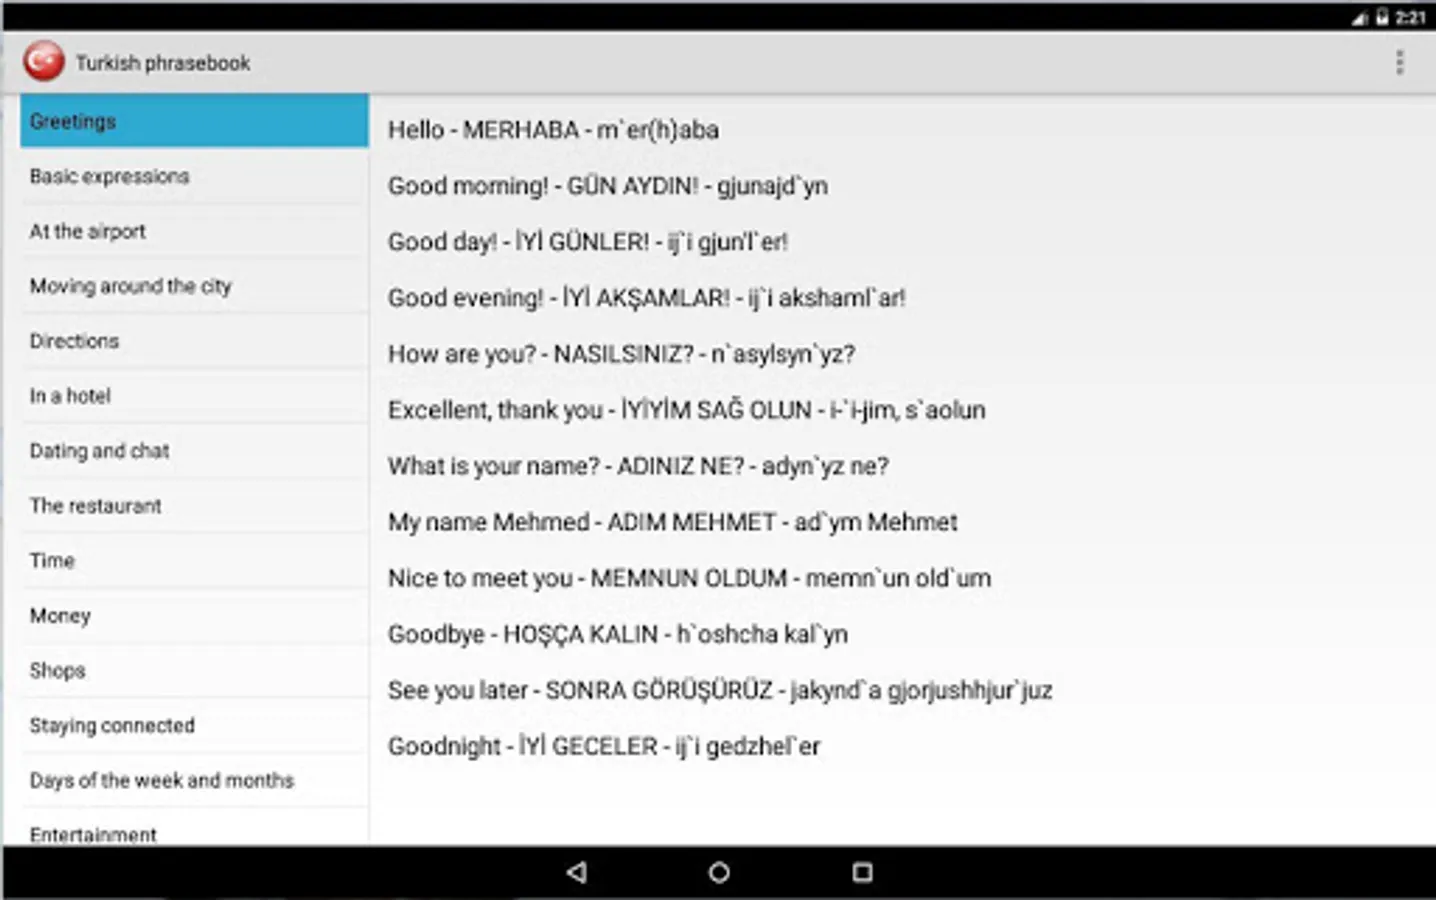Image resolution: width=1436 pixels, height=900 pixels.
Task: Tap the Turkish flag app icon
Action: point(44,62)
